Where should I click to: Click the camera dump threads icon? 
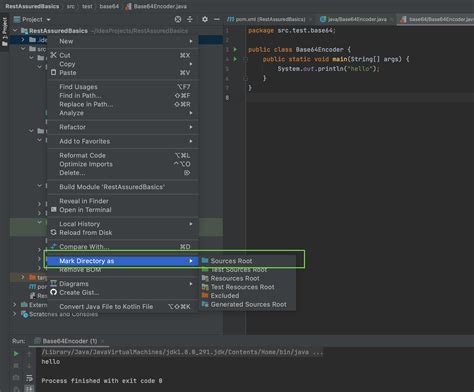point(16,377)
